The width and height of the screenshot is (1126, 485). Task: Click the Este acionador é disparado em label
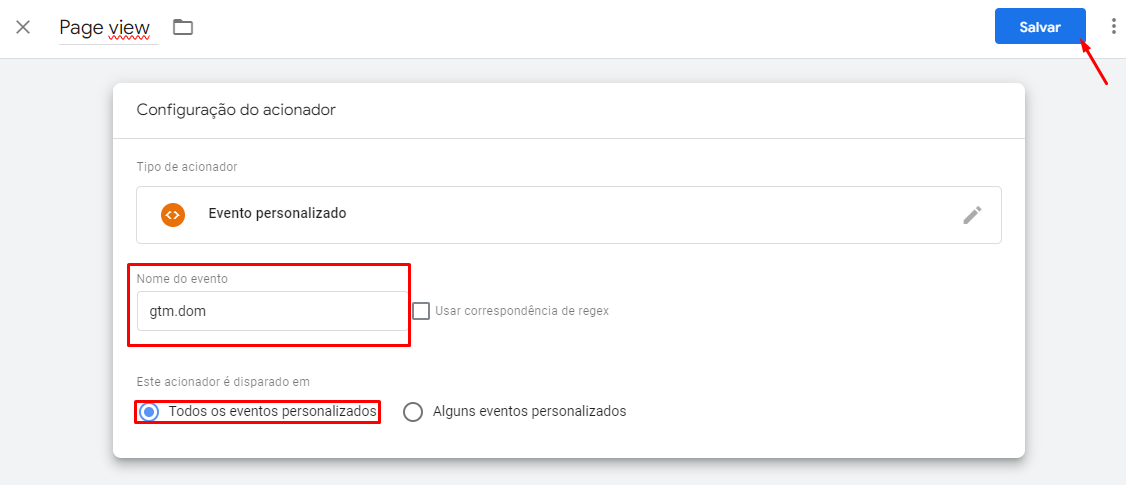223,382
